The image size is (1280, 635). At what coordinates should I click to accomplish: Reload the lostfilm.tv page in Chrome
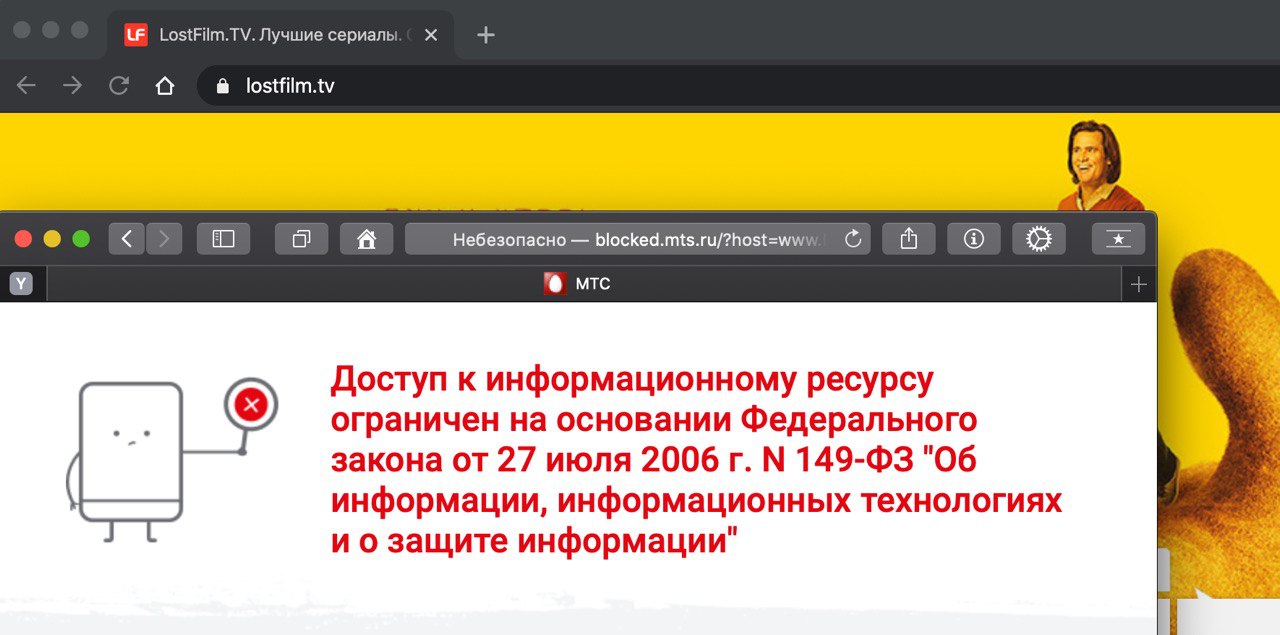(x=119, y=86)
